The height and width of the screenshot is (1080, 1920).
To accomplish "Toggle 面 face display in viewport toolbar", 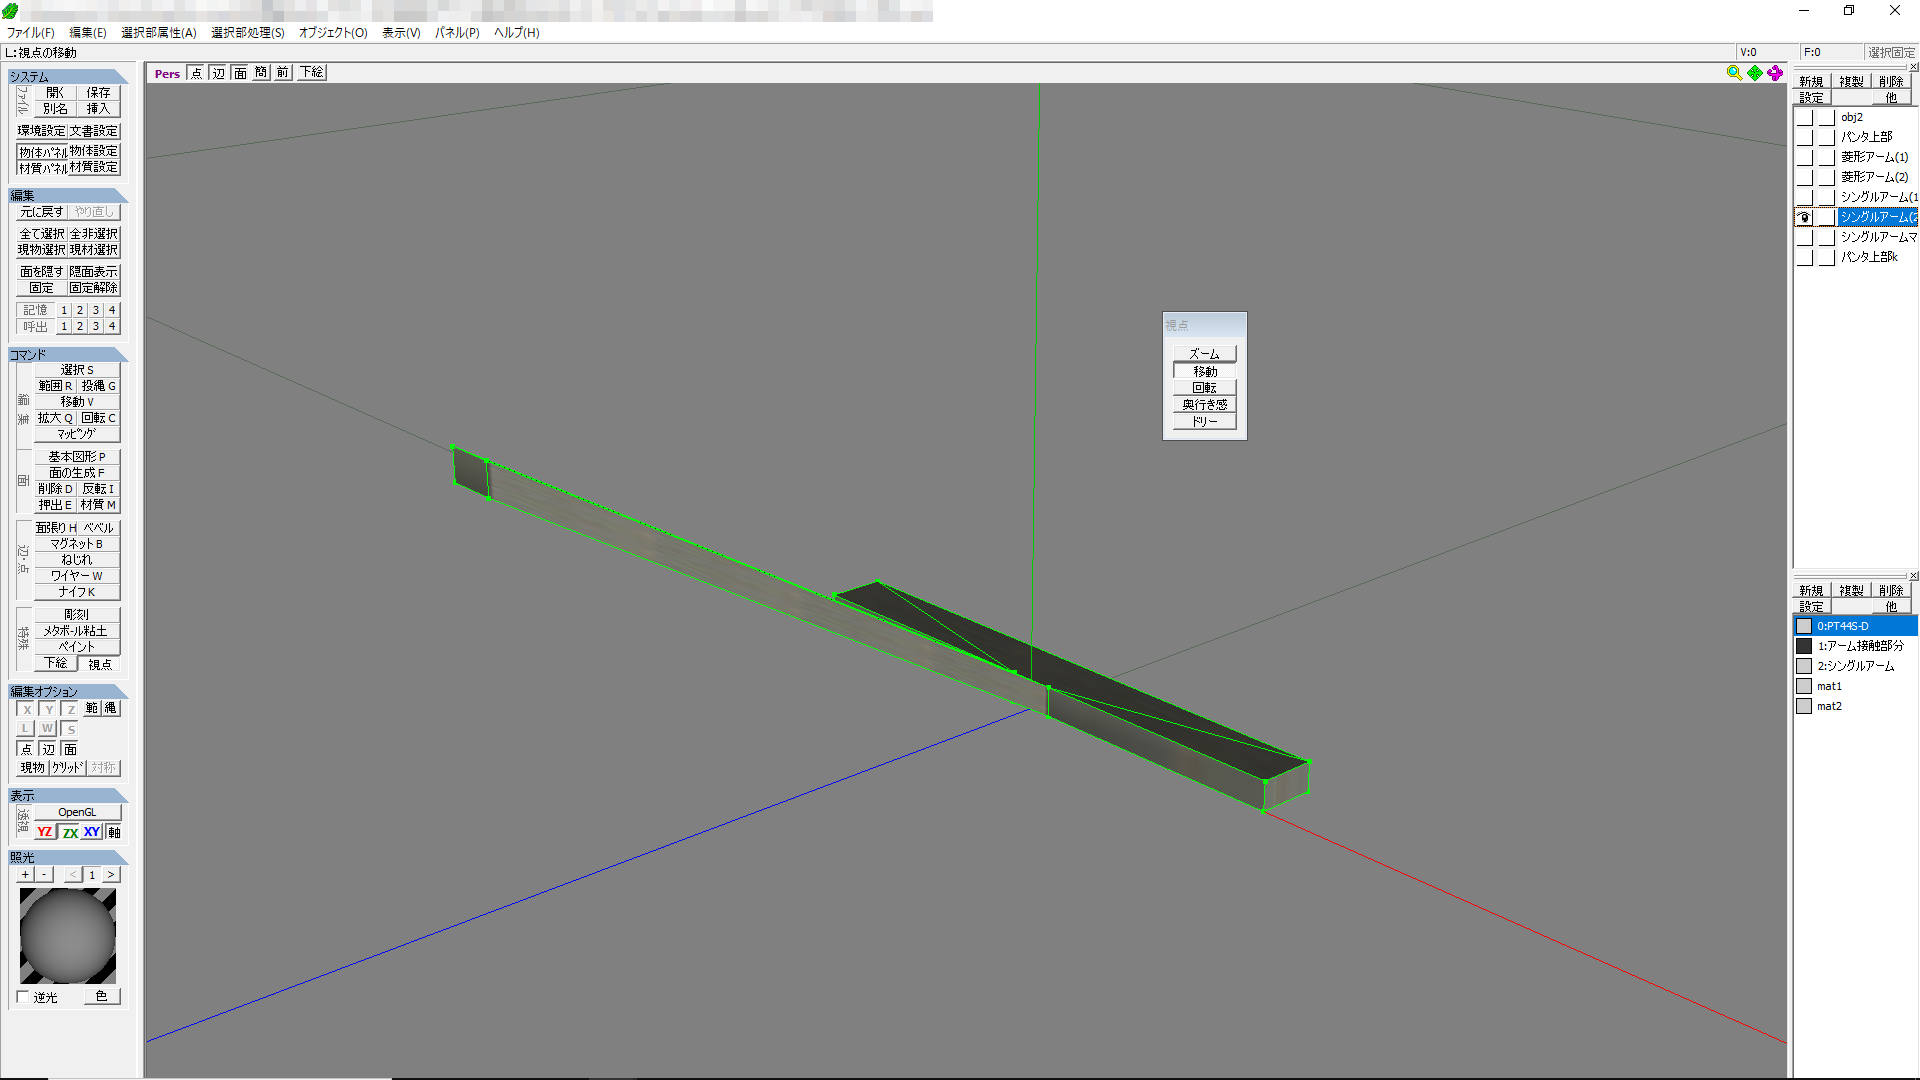I will [x=240, y=73].
